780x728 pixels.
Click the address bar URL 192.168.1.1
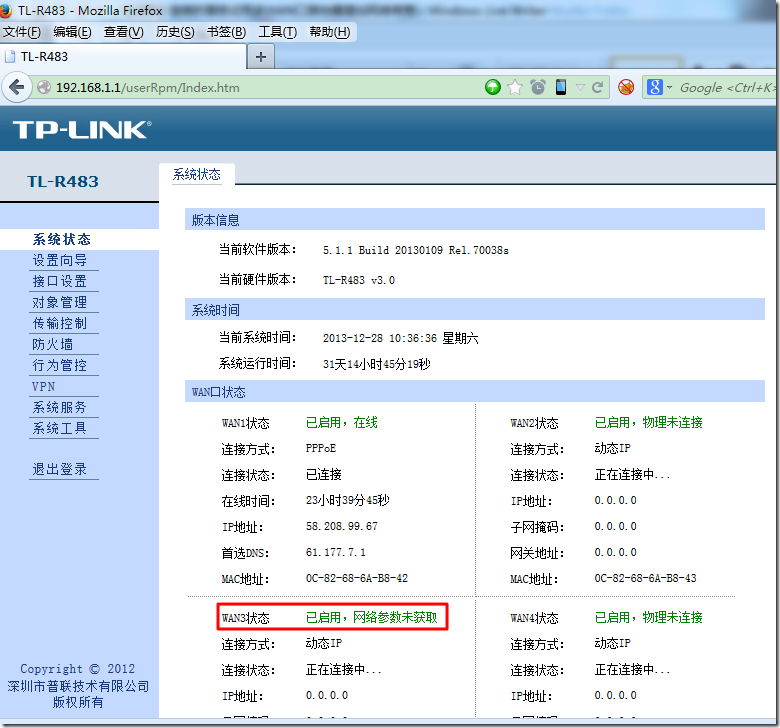pos(147,88)
